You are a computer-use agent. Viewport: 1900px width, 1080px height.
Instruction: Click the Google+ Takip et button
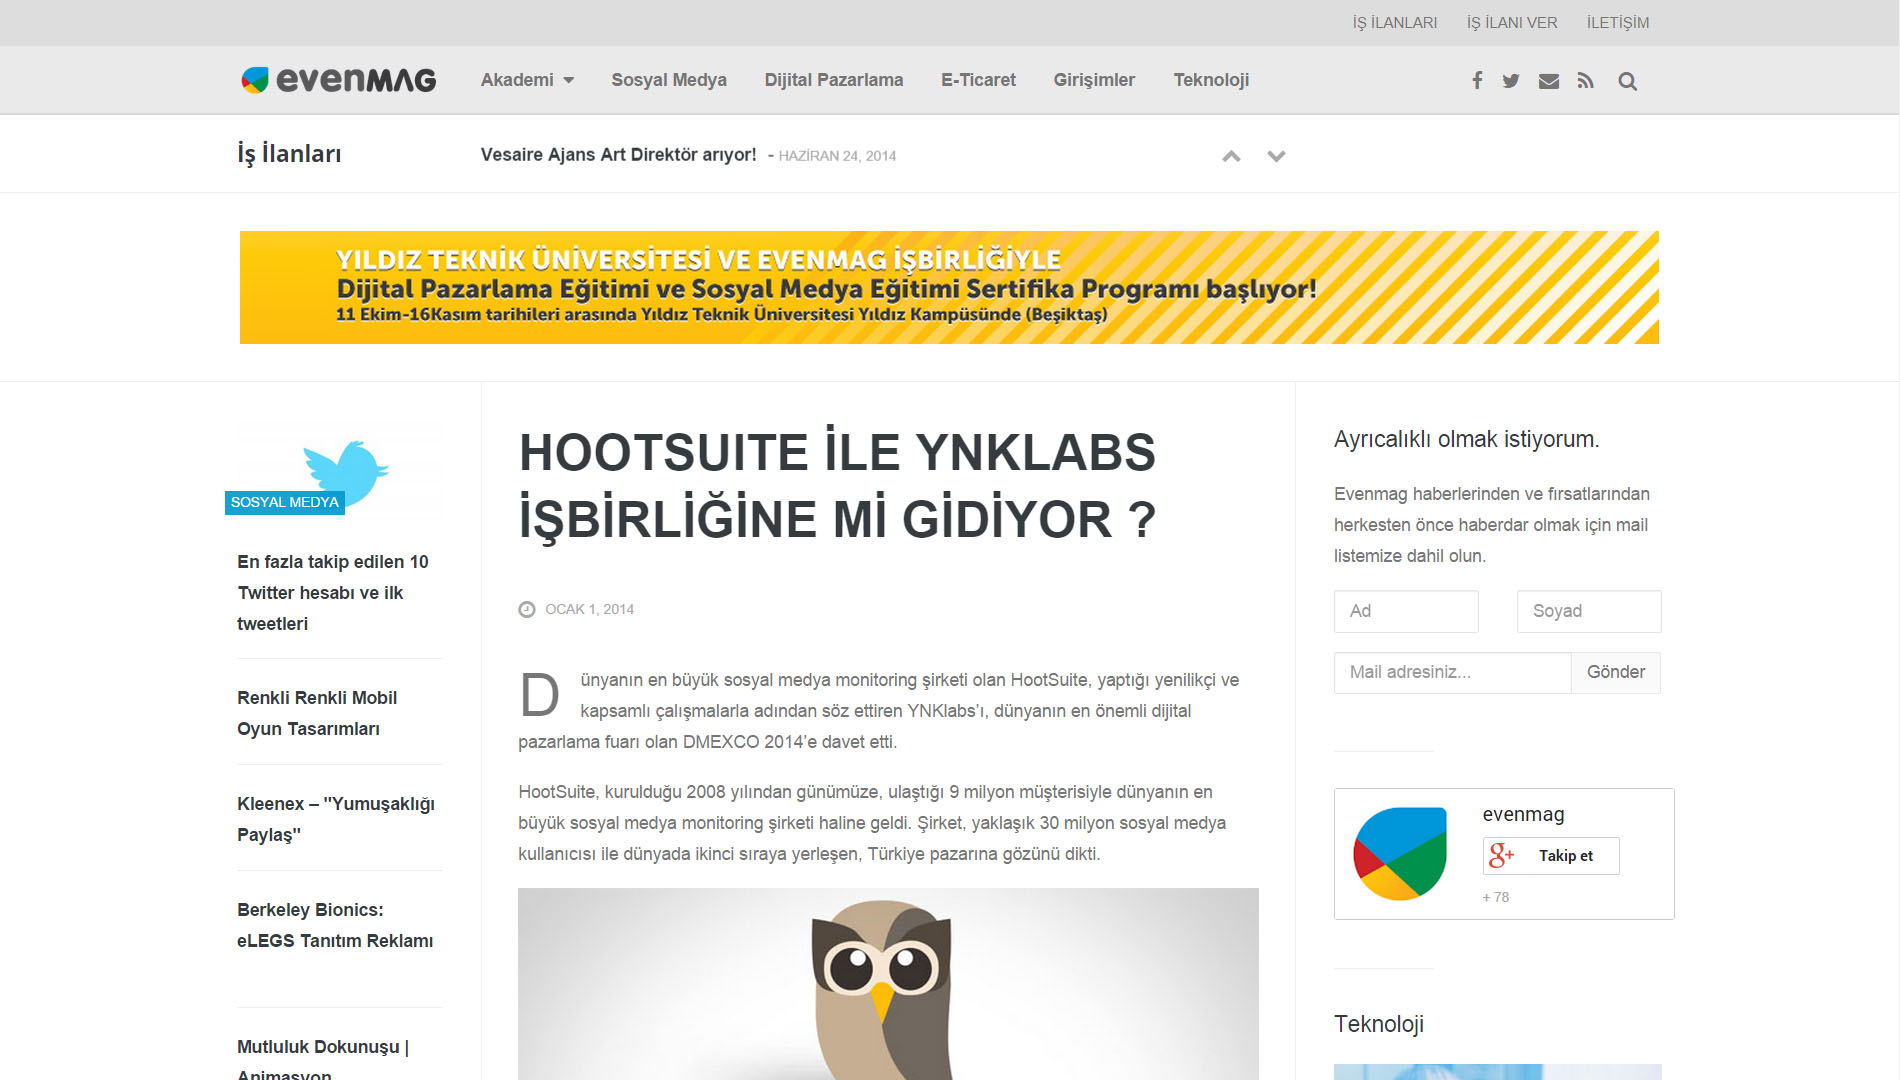point(1551,856)
